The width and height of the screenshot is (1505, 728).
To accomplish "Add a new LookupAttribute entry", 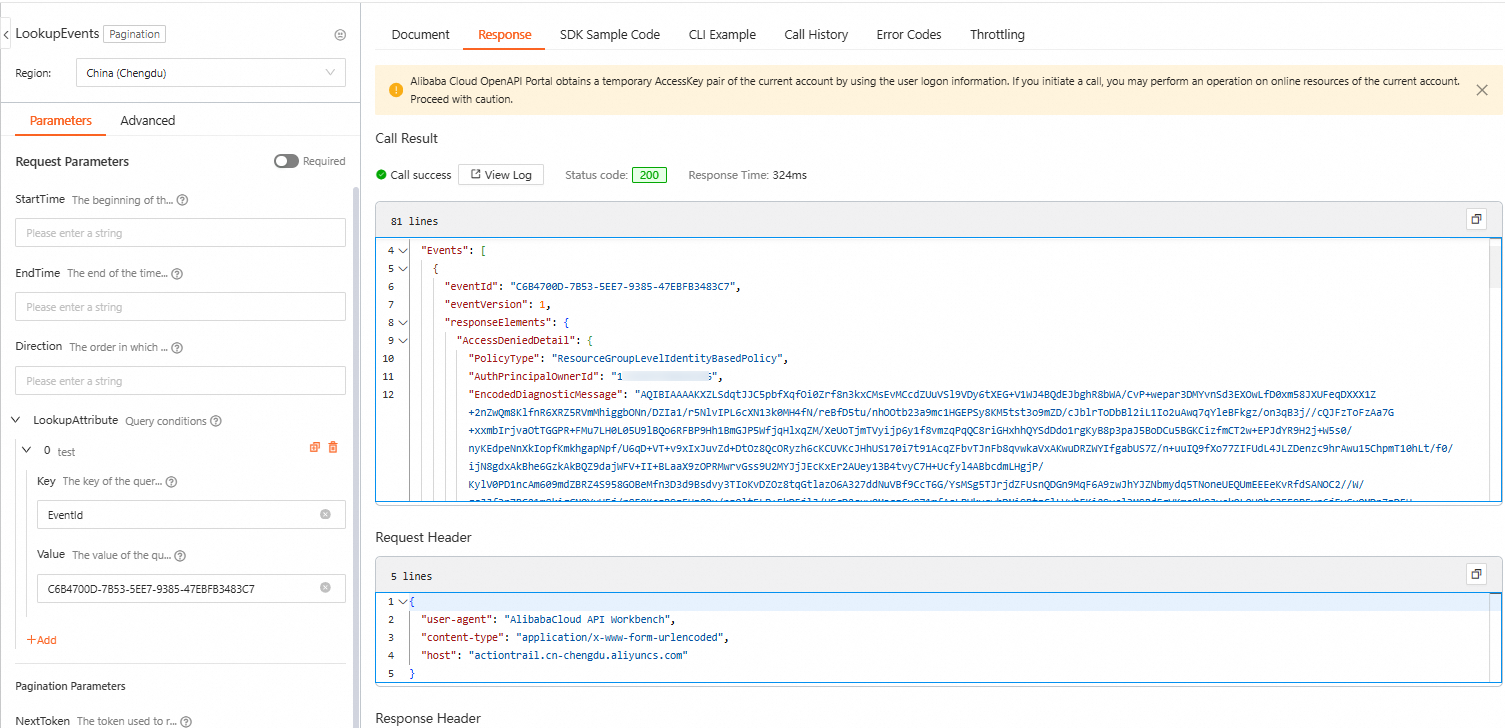I will [x=41, y=640].
